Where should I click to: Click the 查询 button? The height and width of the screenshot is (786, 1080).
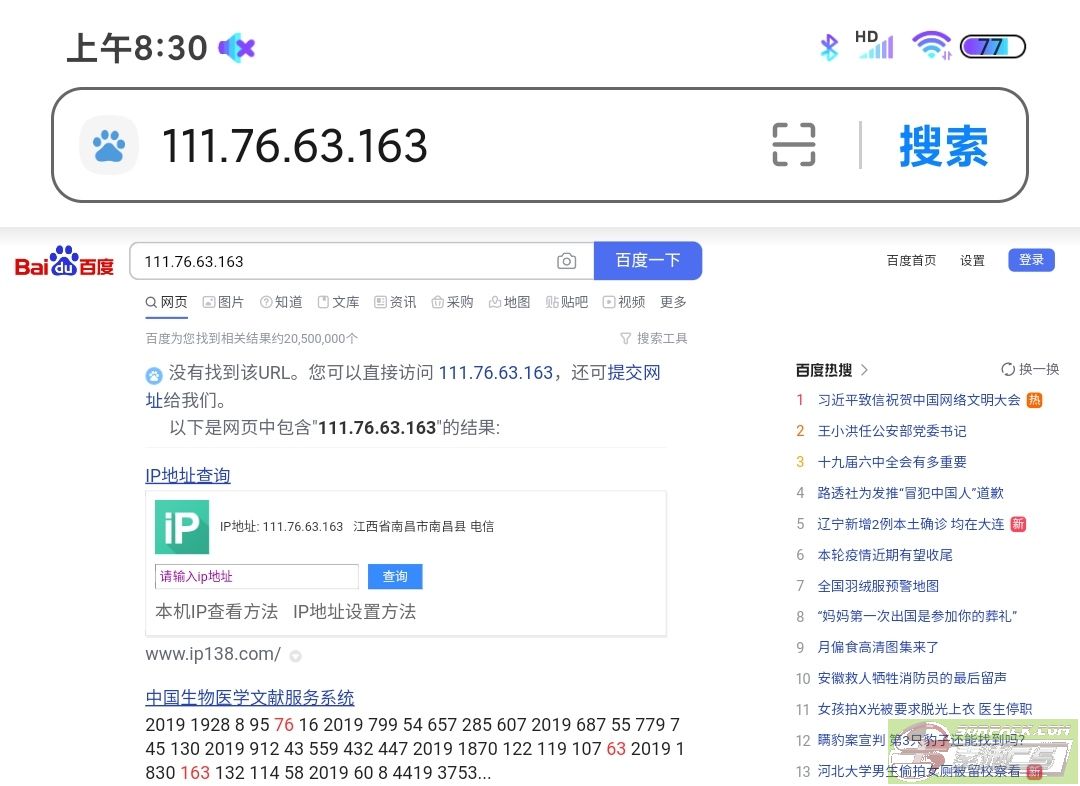(x=395, y=577)
